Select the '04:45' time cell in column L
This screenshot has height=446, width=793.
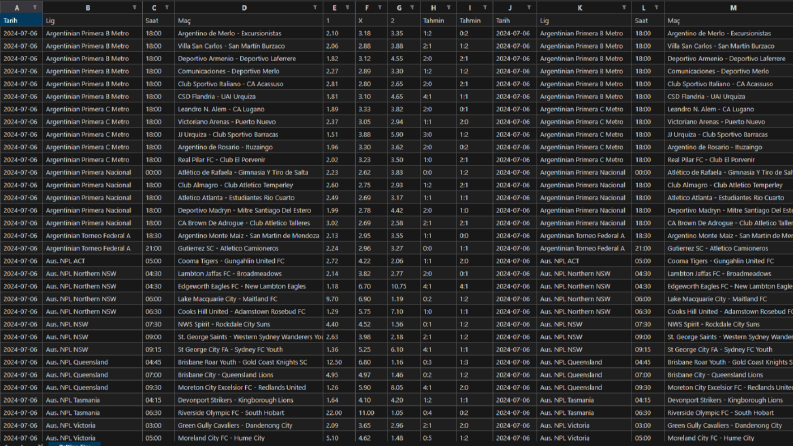point(648,362)
